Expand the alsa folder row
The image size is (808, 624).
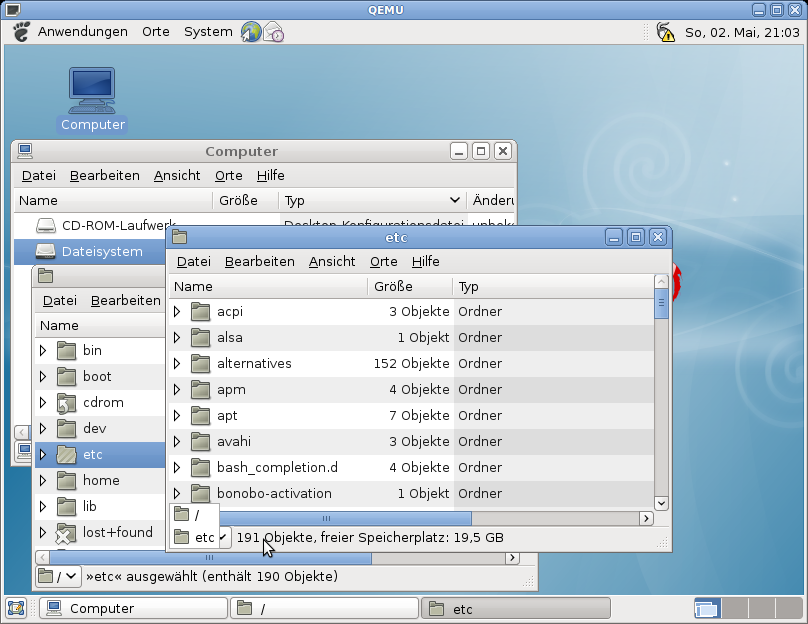[x=177, y=338]
